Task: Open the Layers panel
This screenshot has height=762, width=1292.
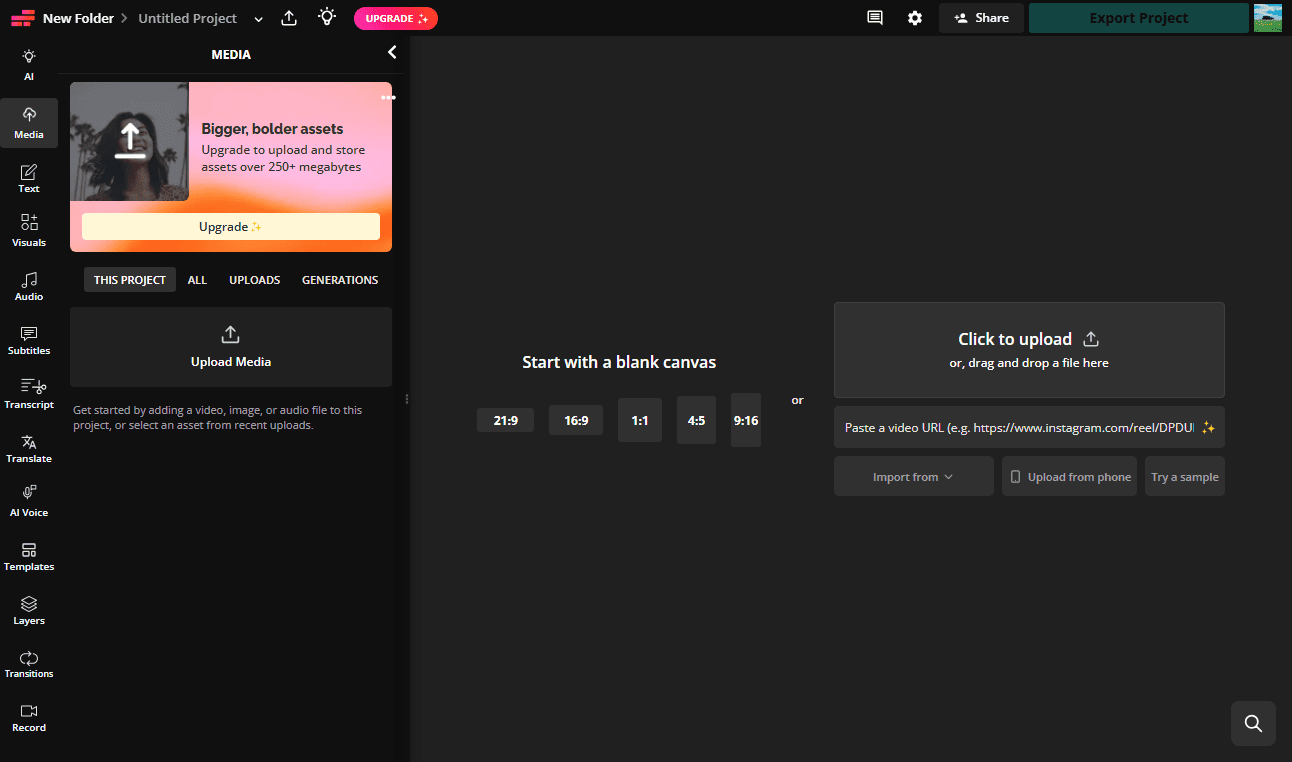Action: [x=29, y=610]
